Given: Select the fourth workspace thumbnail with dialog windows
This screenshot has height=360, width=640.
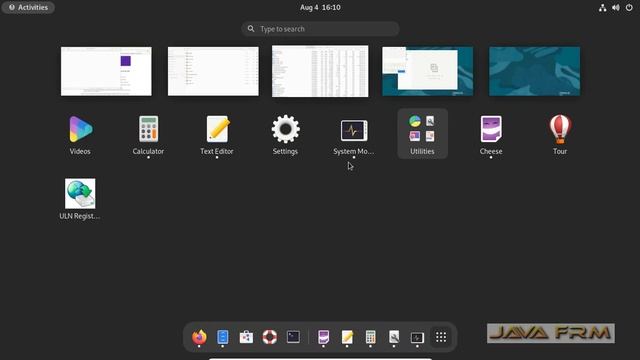Looking at the screenshot, I should pos(428,71).
